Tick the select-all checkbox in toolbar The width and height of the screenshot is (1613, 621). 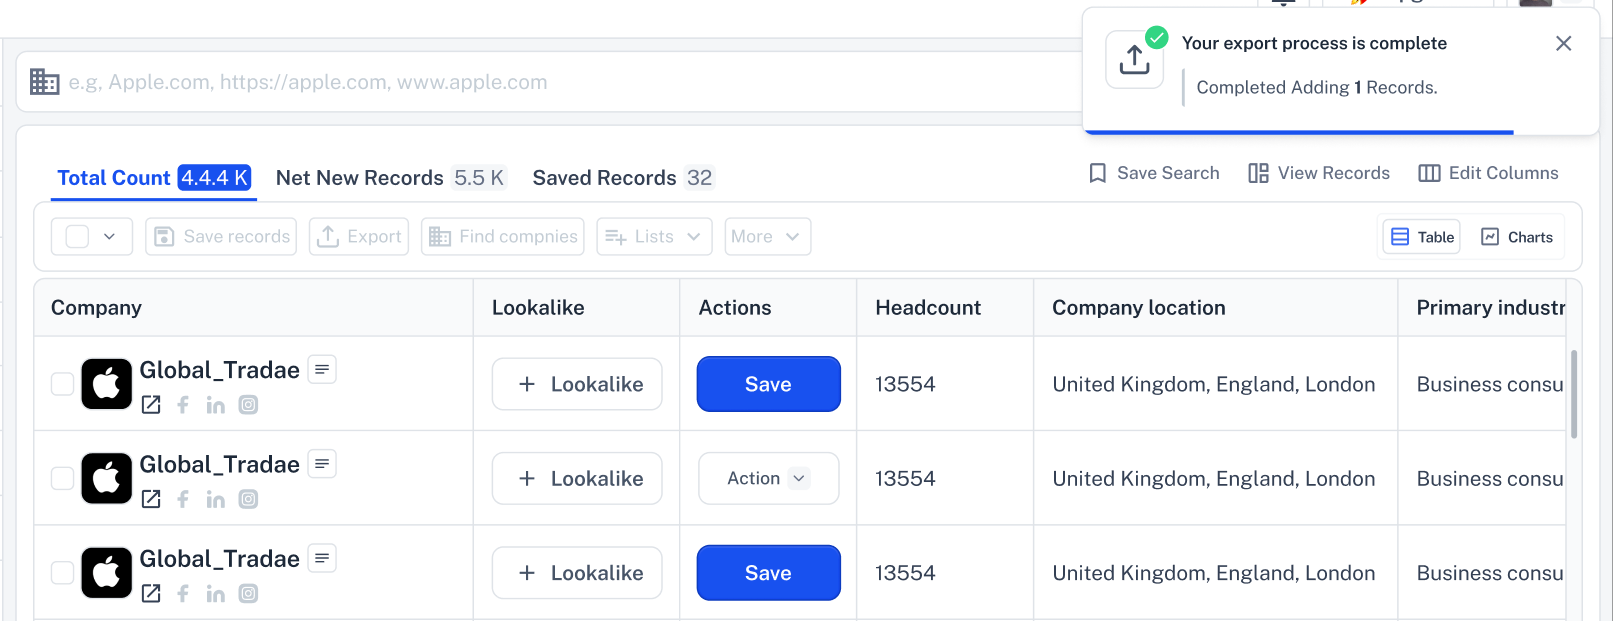77,237
